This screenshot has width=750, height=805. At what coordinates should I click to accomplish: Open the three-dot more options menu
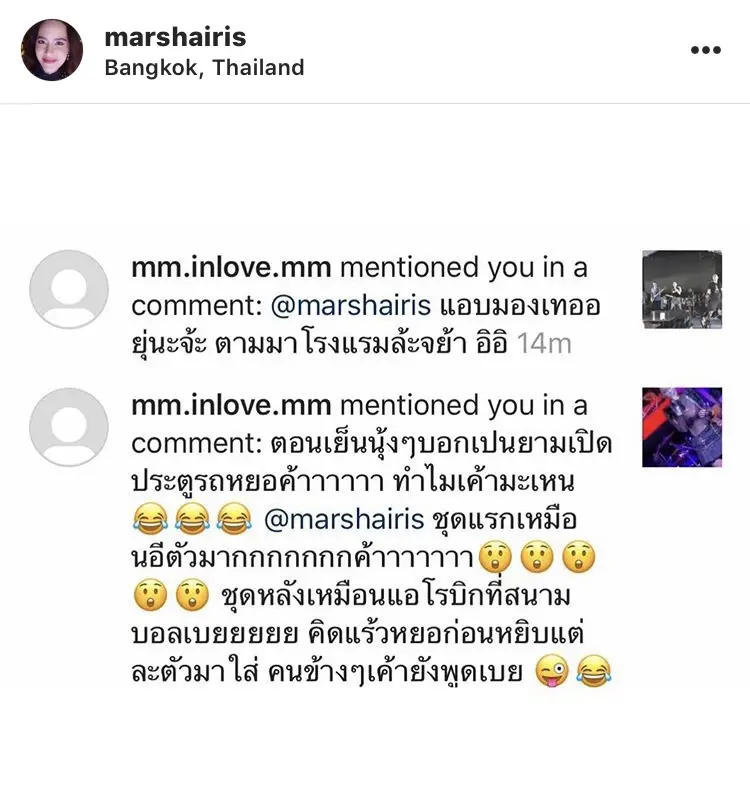coord(706,50)
